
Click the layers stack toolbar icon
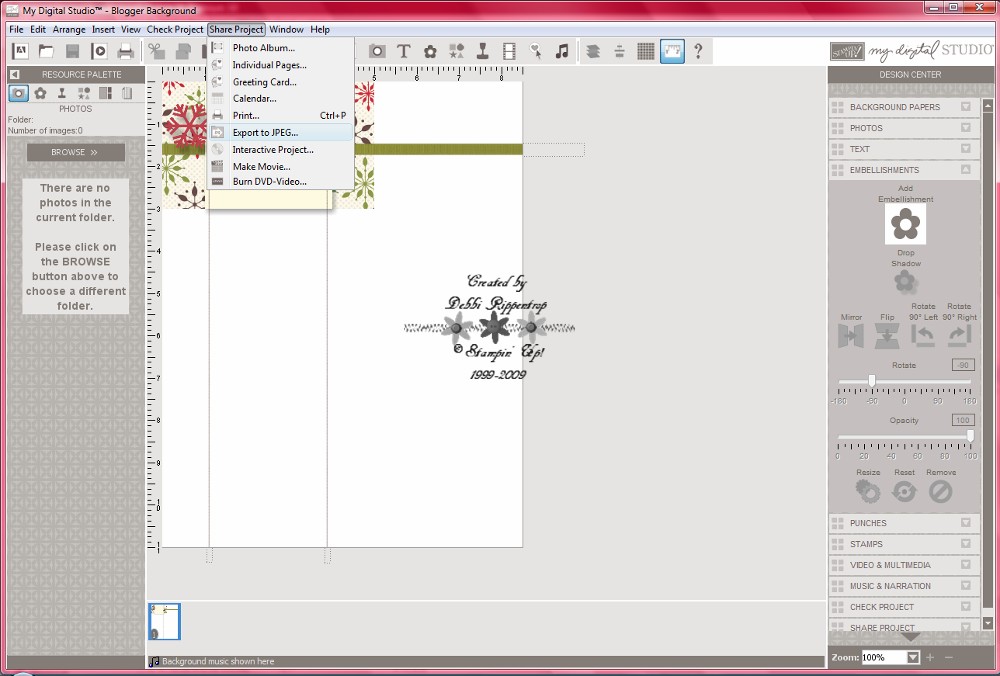(x=593, y=51)
